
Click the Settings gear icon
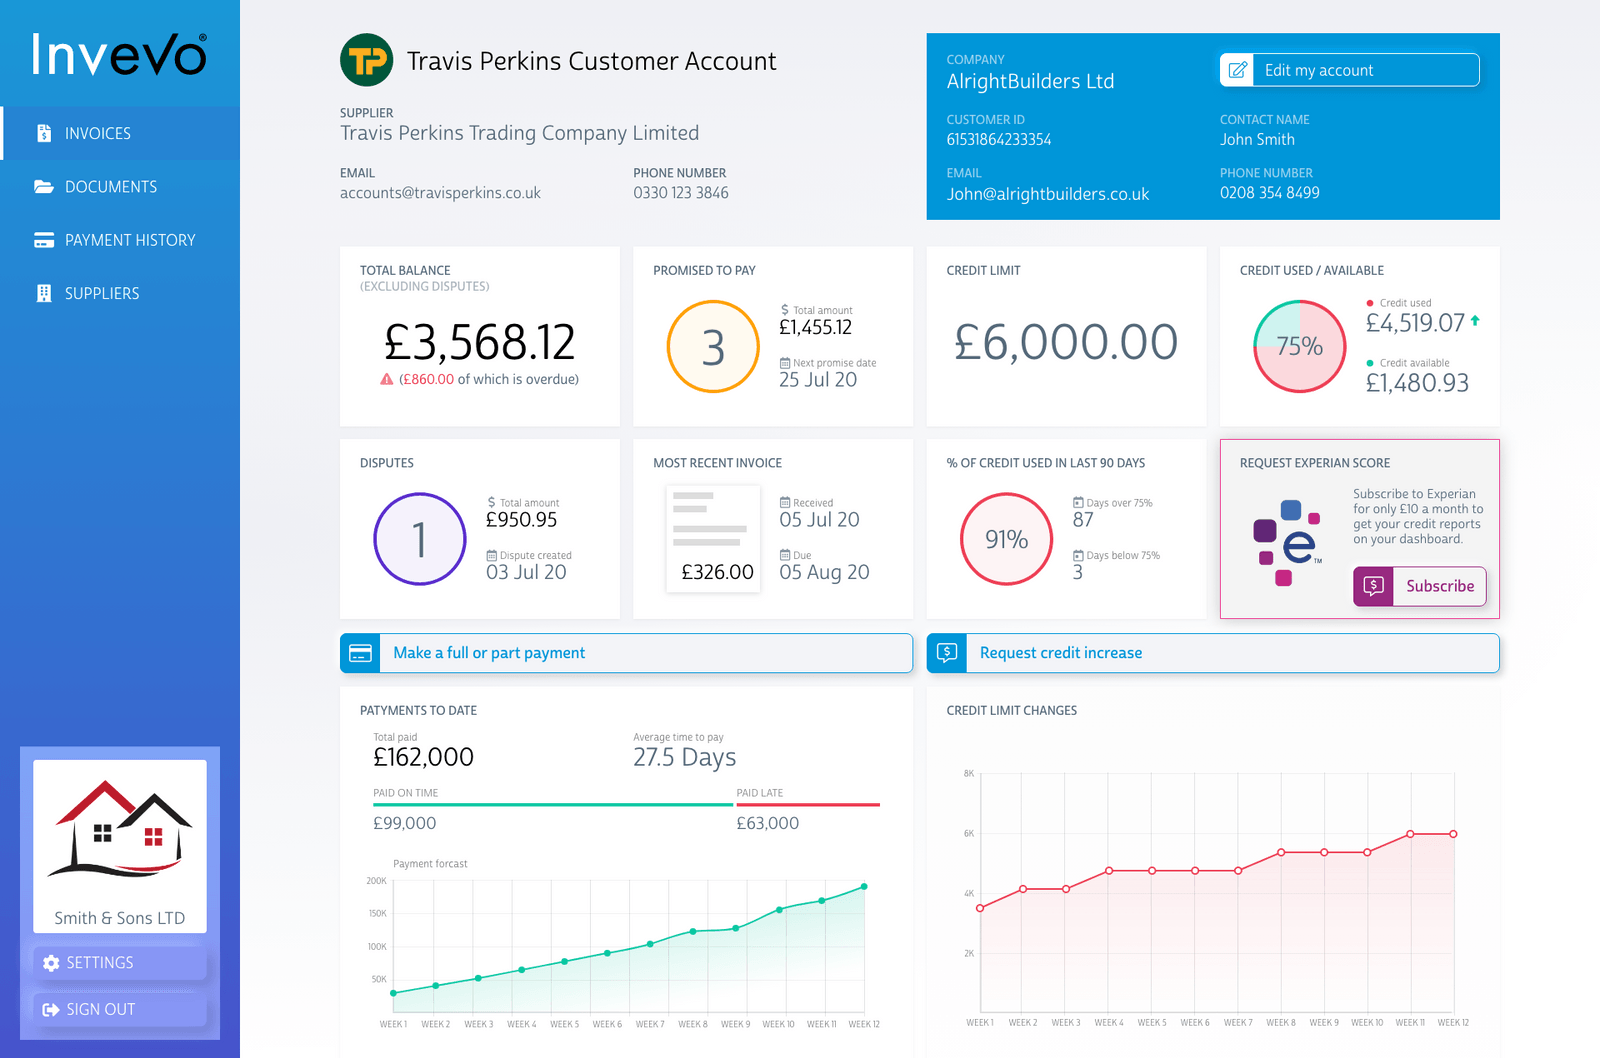pyautogui.click(x=52, y=962)
